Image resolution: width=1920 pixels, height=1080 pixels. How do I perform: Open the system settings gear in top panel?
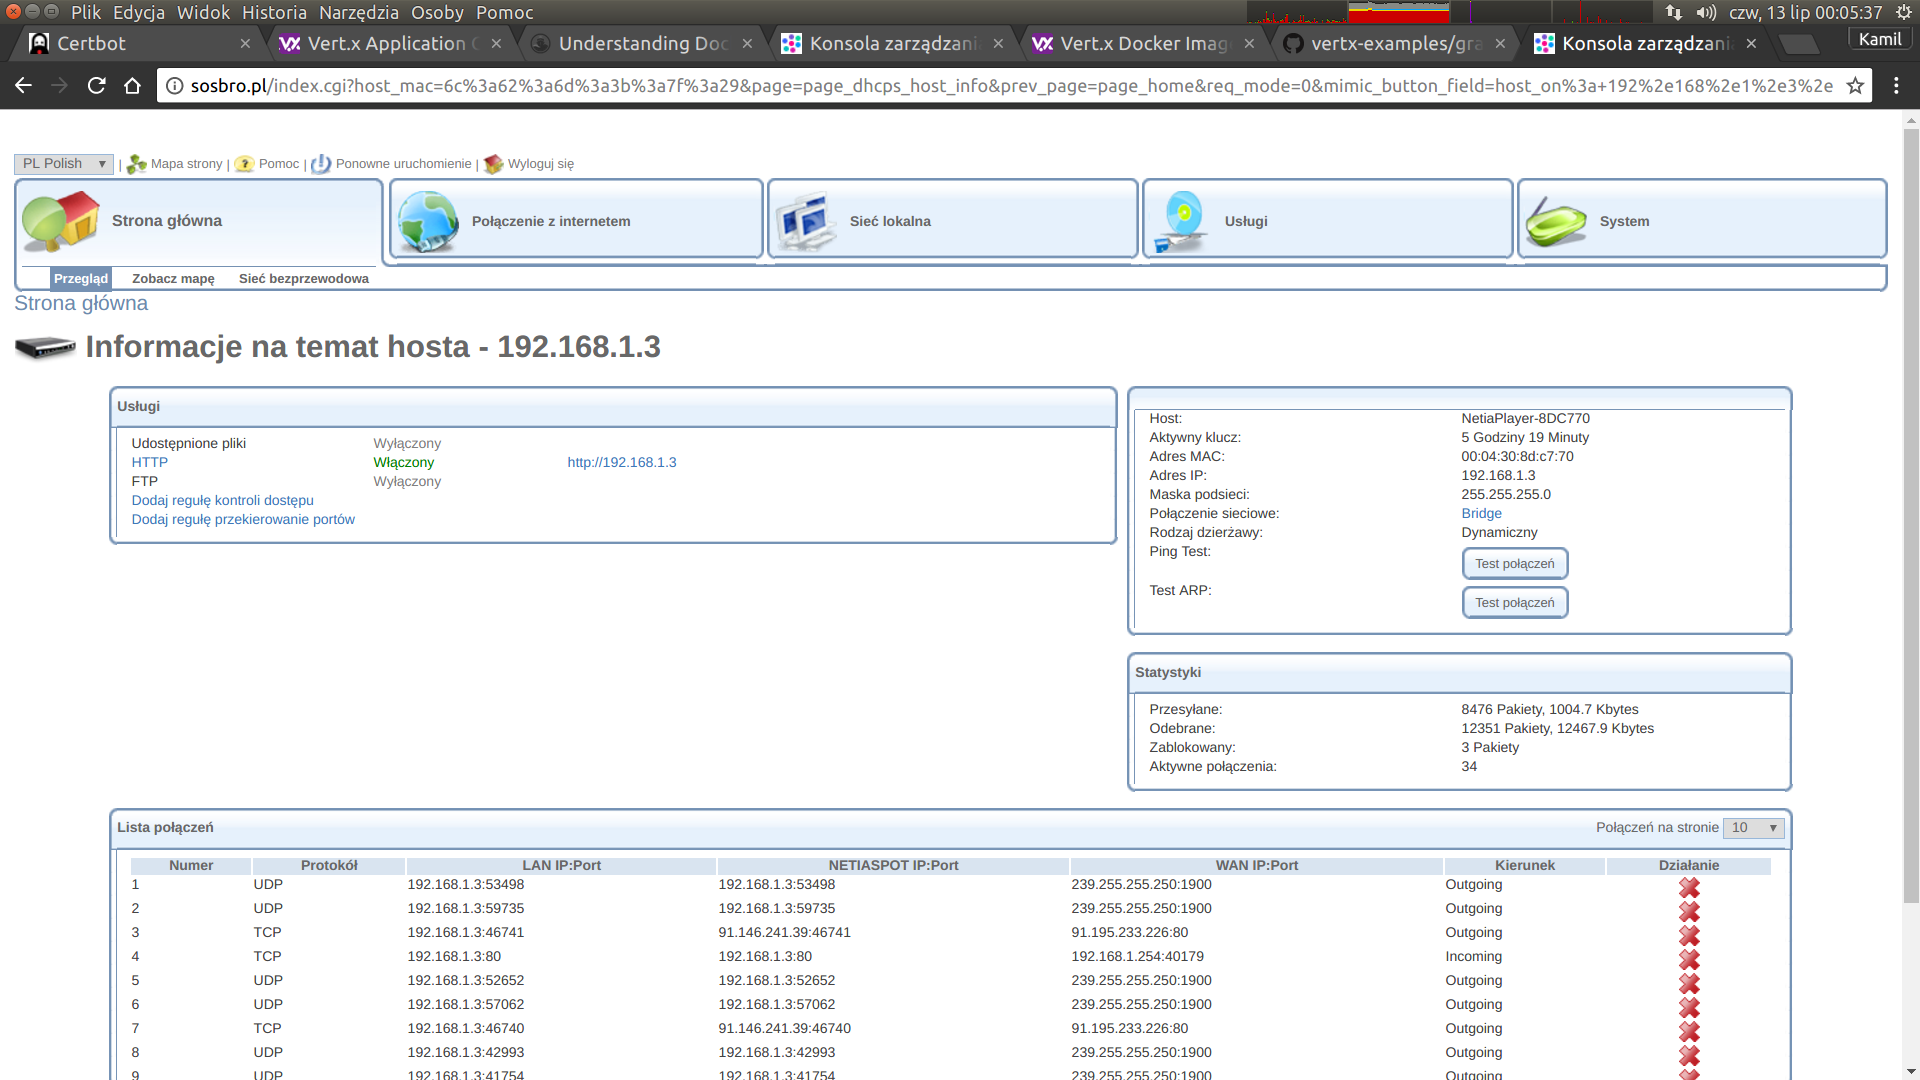tap(1904, 13)
